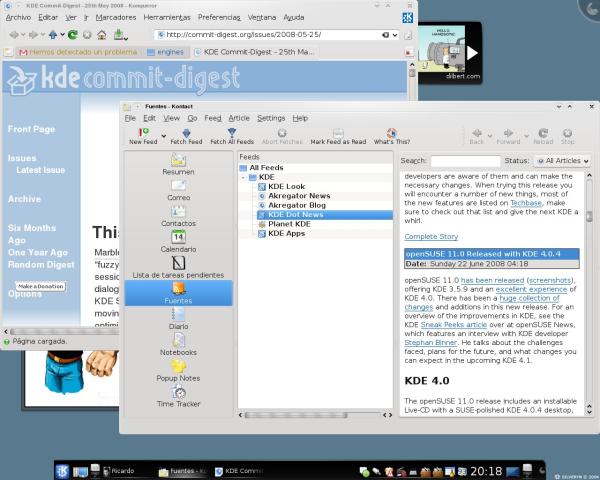This screenshot has height=480, width=600.
Task: Select the Akregator News feed
Action: click(x=299, y=196)
